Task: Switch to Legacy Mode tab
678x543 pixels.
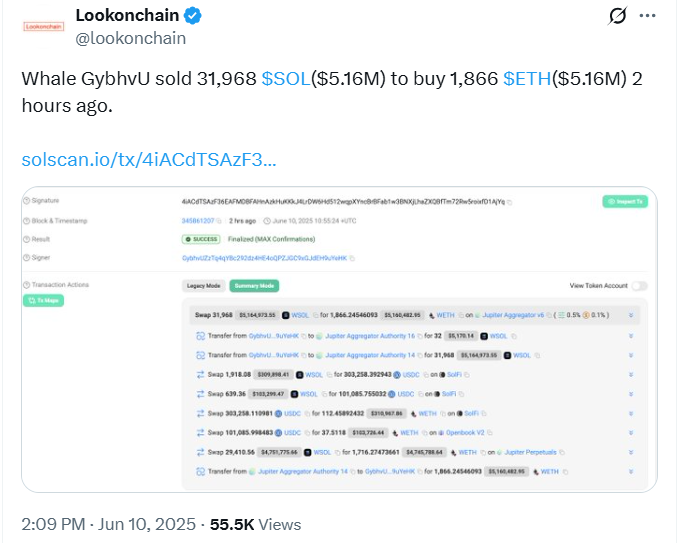Action: coord(203,286)
